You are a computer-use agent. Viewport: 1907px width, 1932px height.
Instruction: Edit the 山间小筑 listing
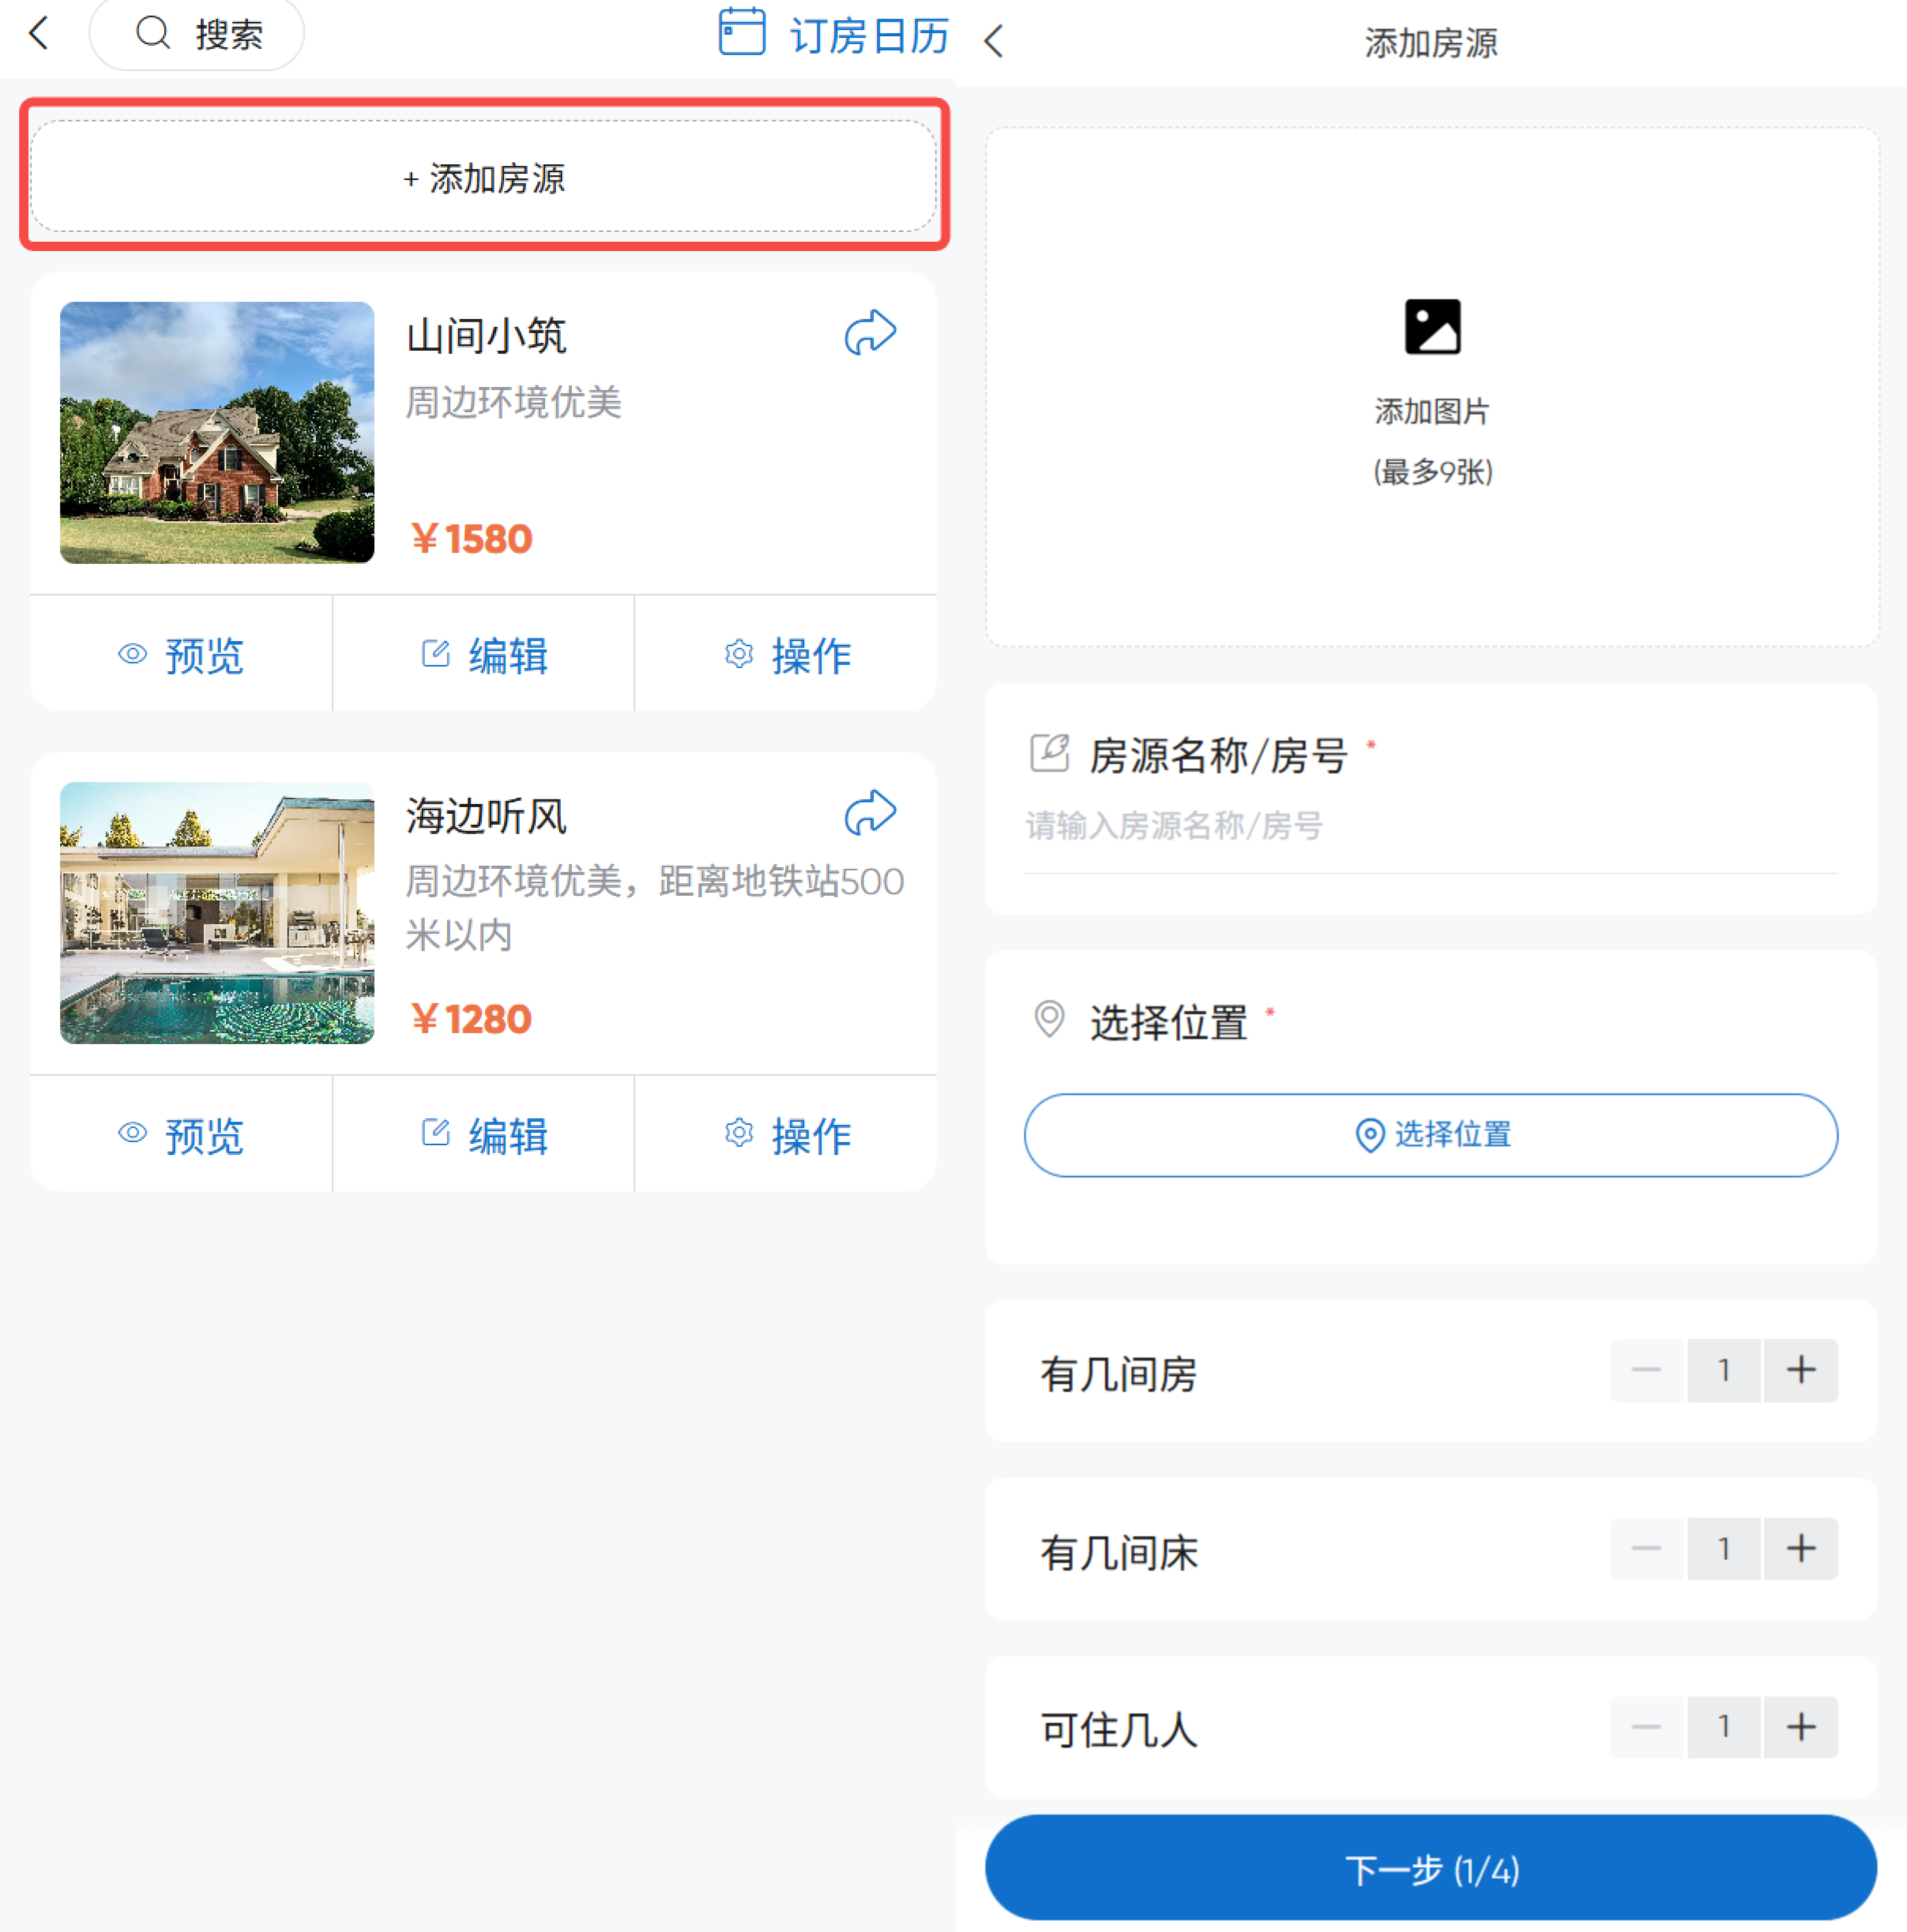[x=484, y=655]
